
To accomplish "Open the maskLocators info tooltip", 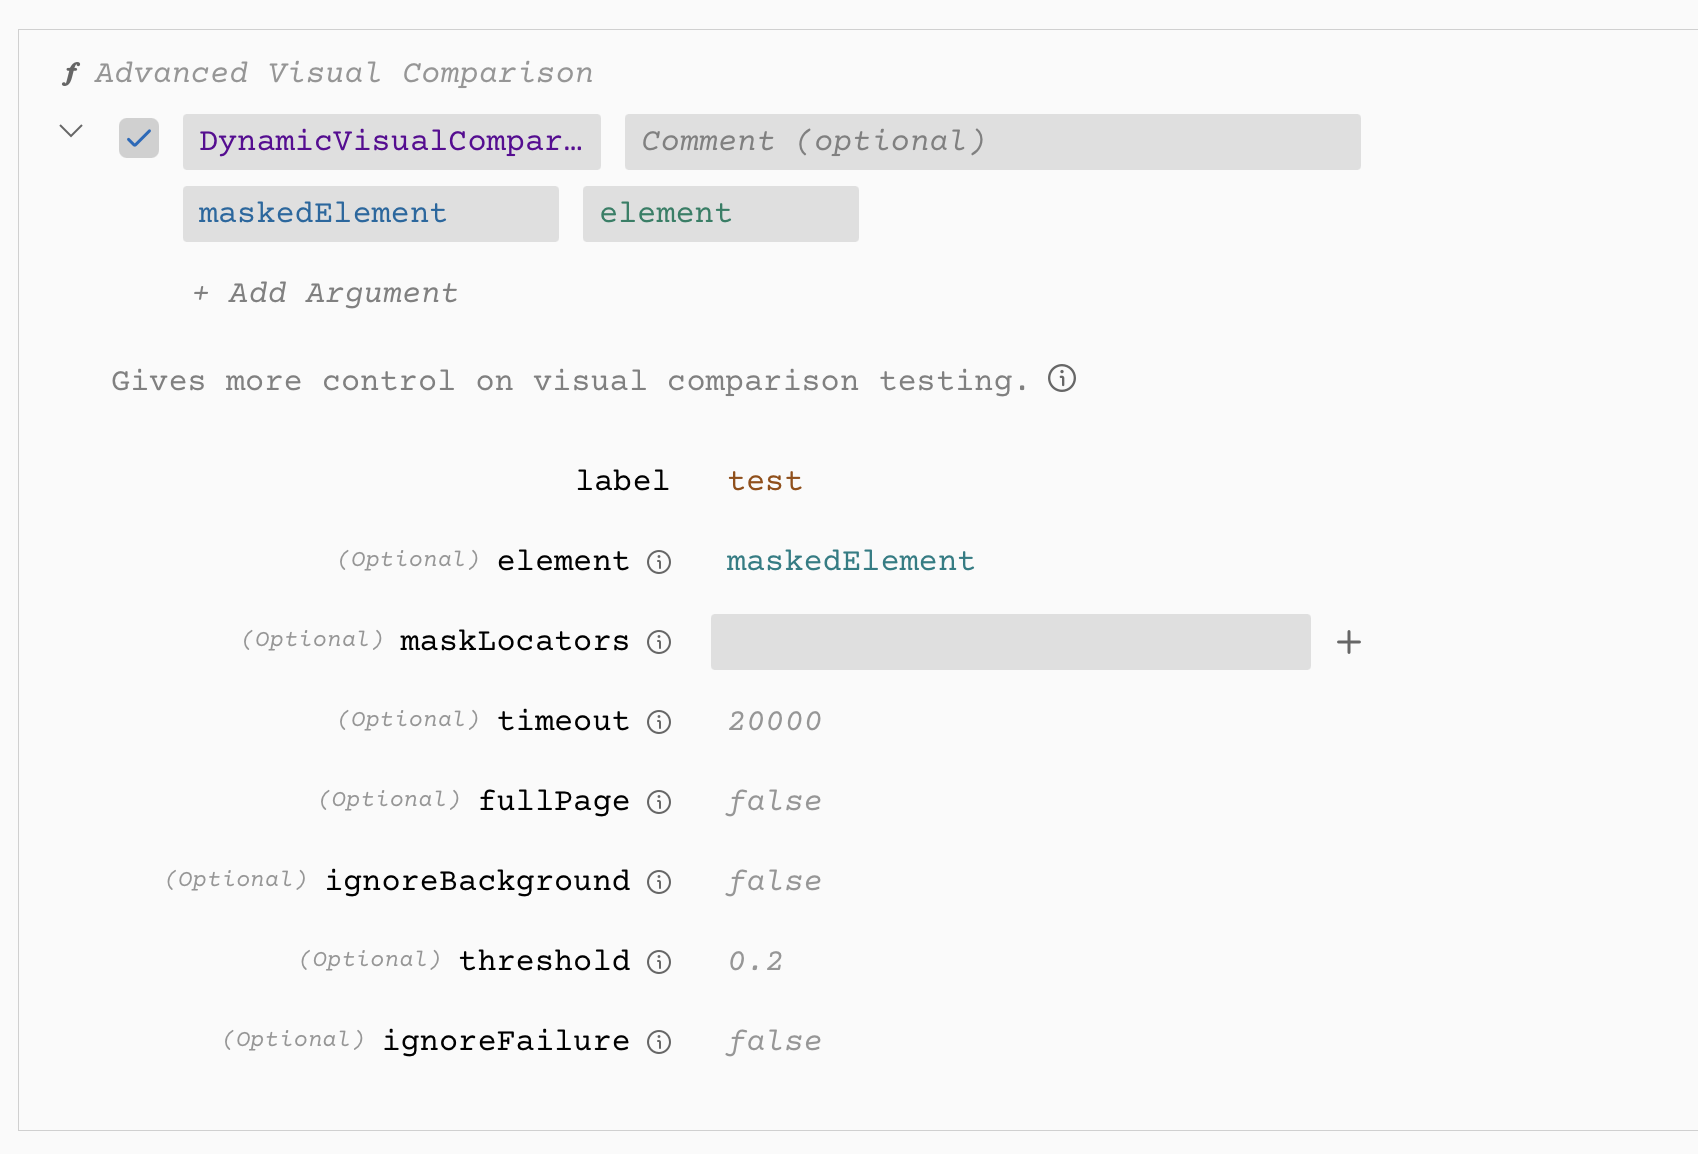I will (x=660, y=642).
